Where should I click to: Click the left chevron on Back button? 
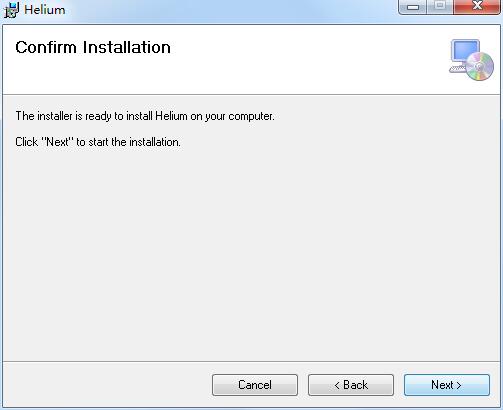coord(337,386)
